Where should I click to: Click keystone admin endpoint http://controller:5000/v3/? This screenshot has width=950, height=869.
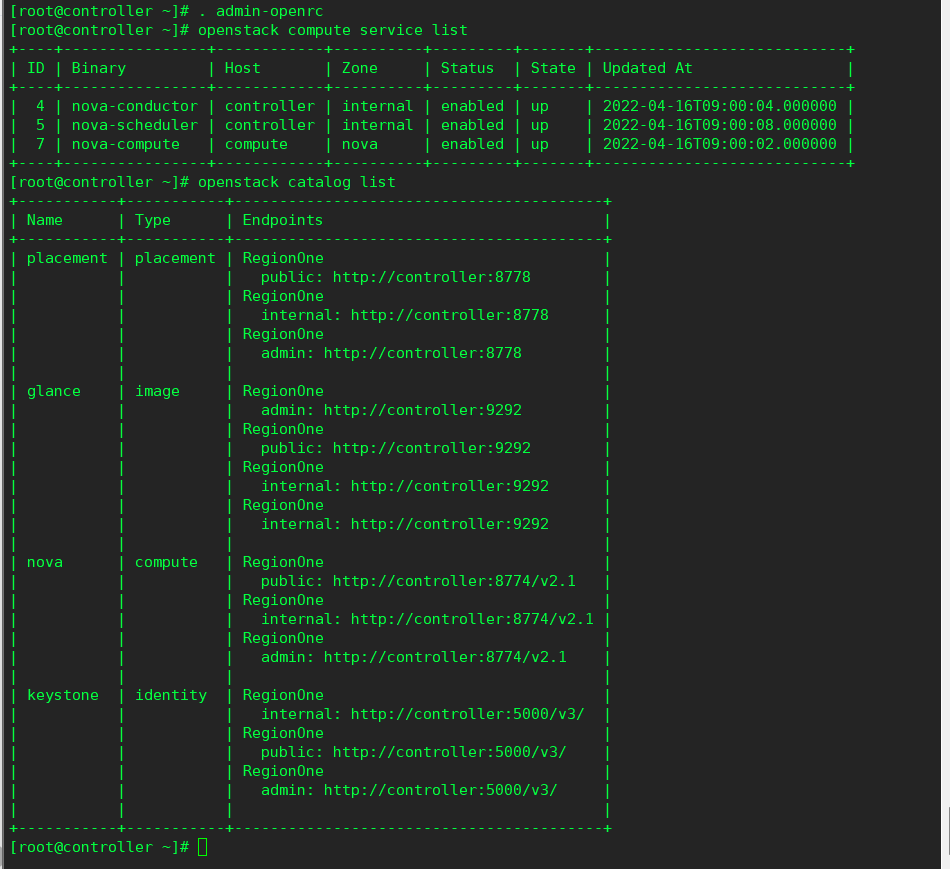tap(440, 790)
